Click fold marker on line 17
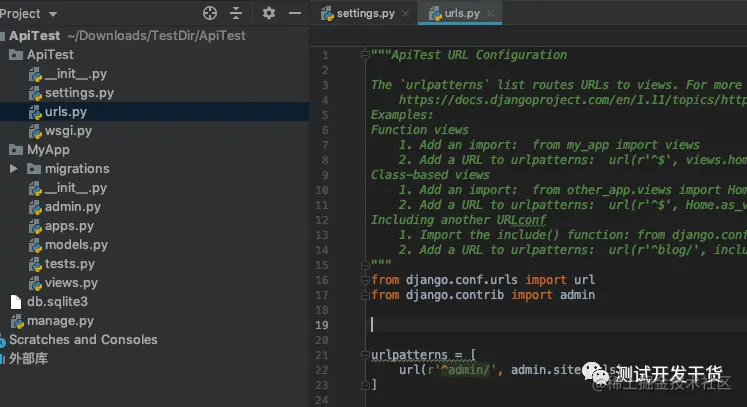The width and height of the screenshot is (747, 407). coord(365,295)
